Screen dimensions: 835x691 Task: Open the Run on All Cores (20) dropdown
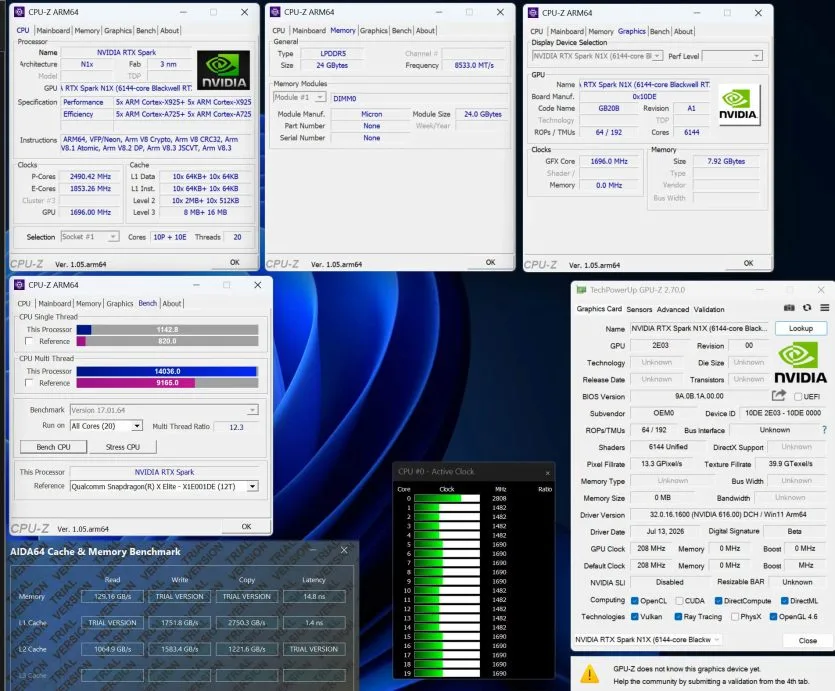(x=107, y=426)
